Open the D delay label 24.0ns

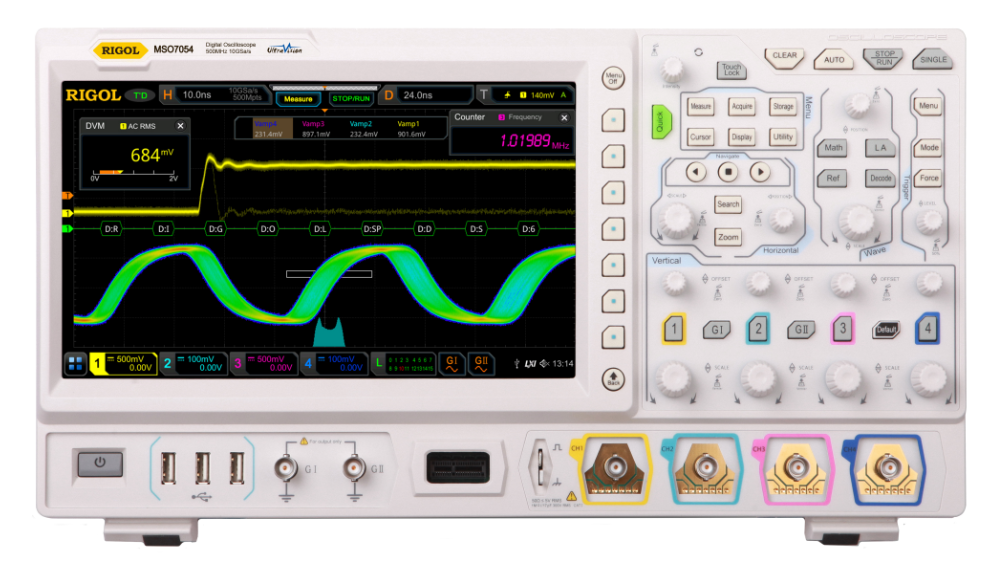426,95
